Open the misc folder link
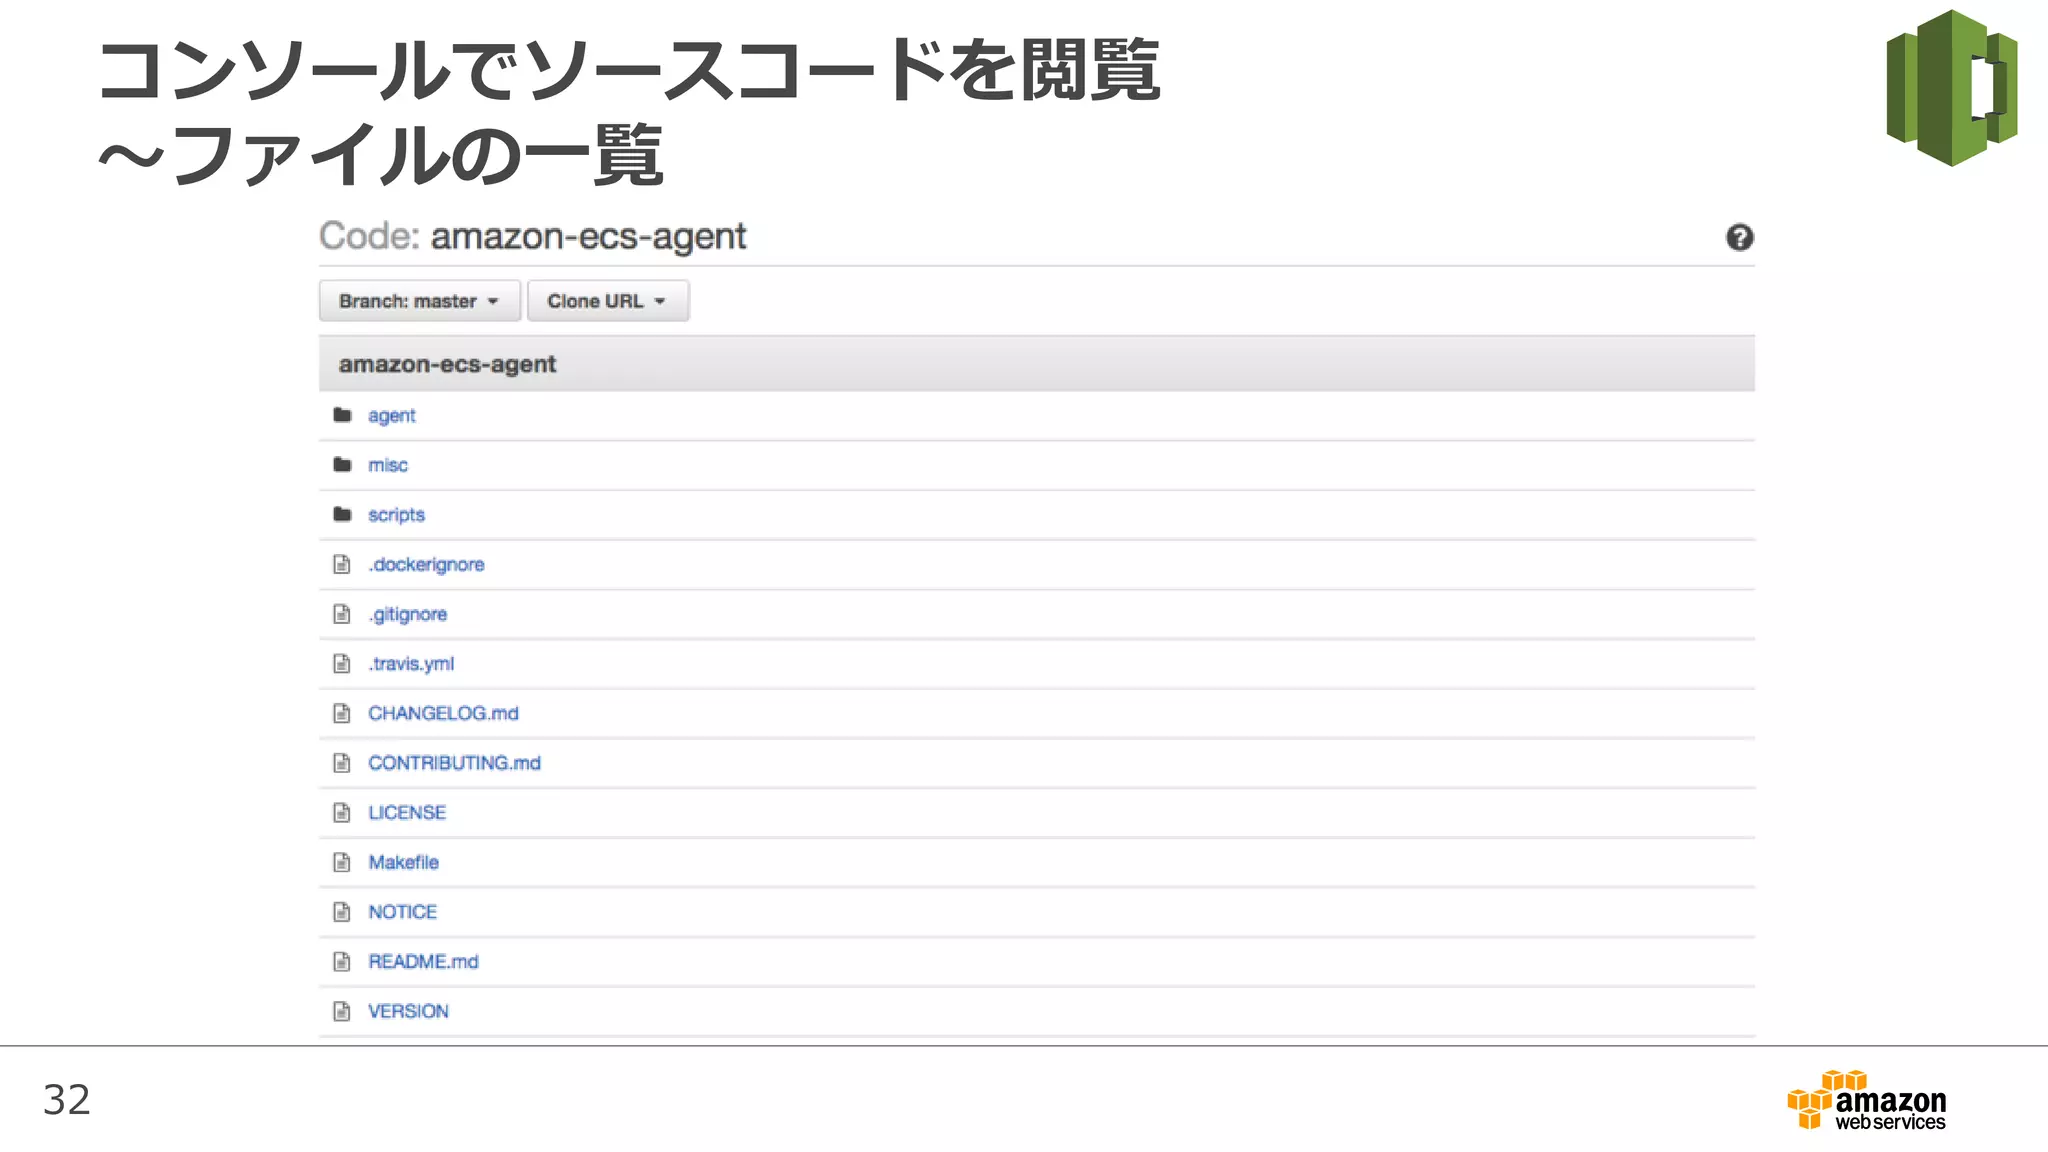This screenshot has width=2048, height=1152. pos(387,465)
